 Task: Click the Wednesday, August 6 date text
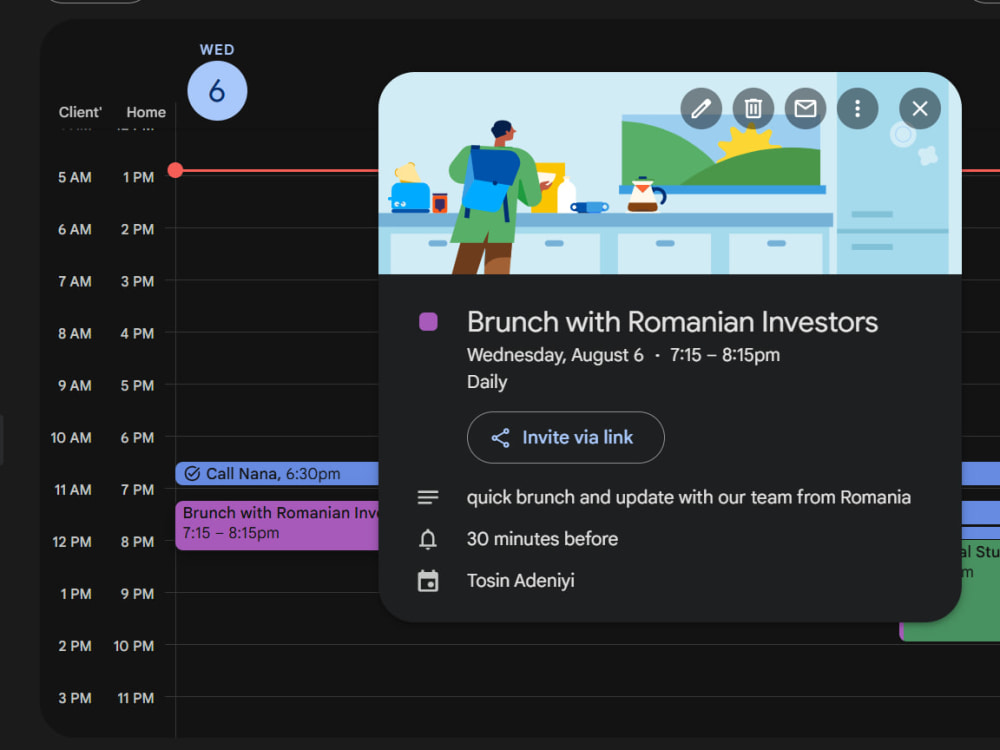click(555, 355)
